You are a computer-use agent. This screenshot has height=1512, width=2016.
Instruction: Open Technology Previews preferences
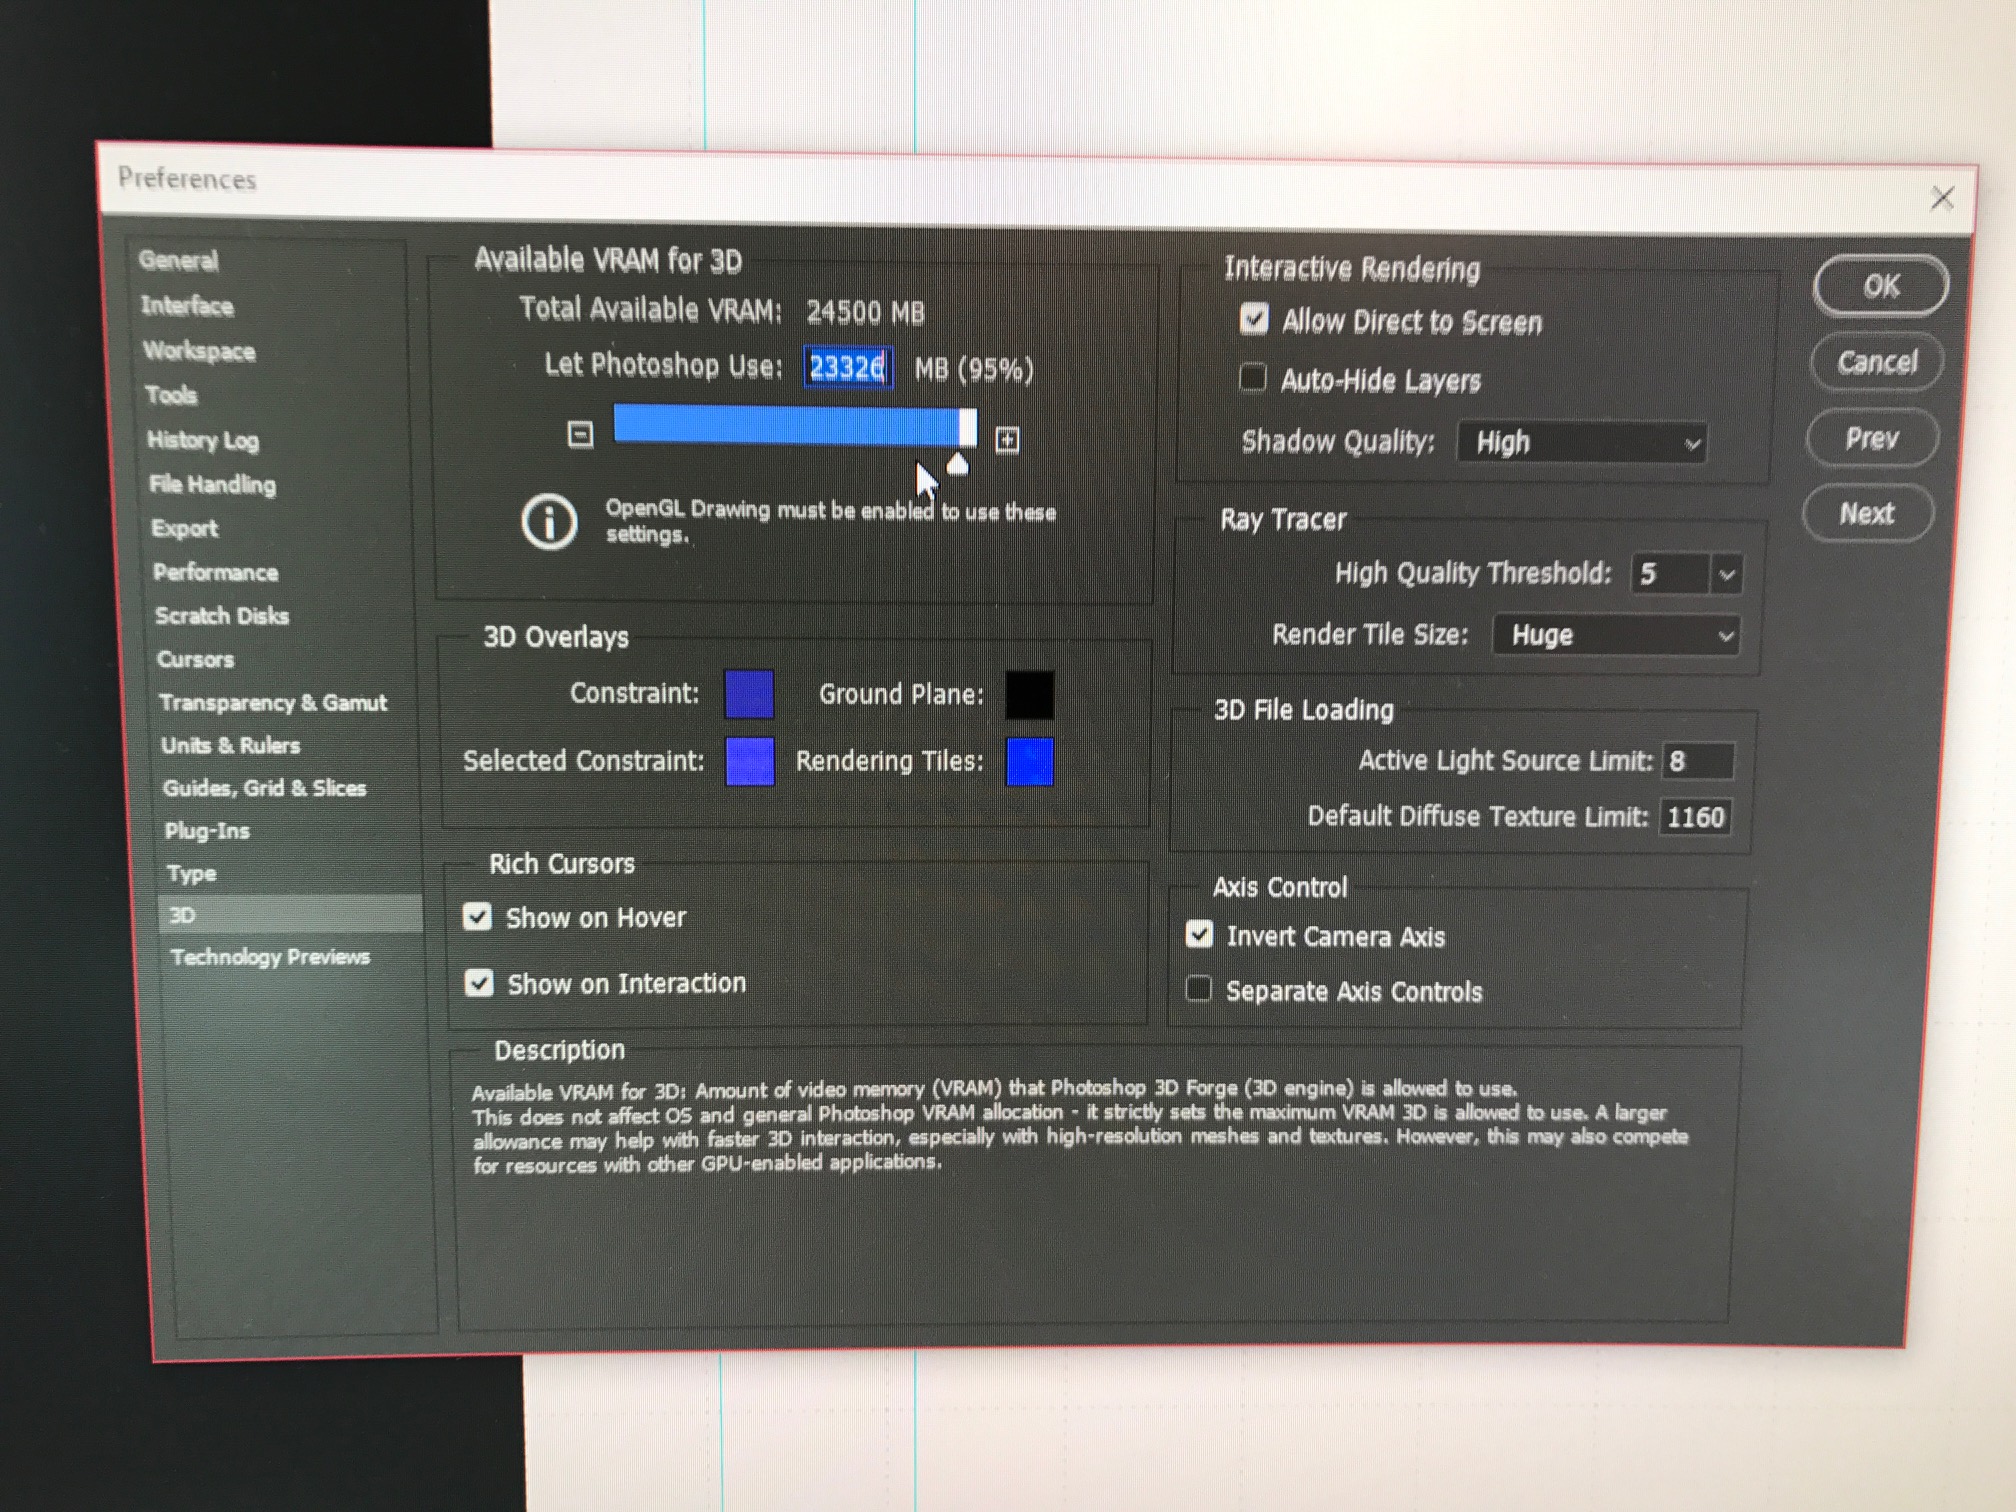click(270, 957)
